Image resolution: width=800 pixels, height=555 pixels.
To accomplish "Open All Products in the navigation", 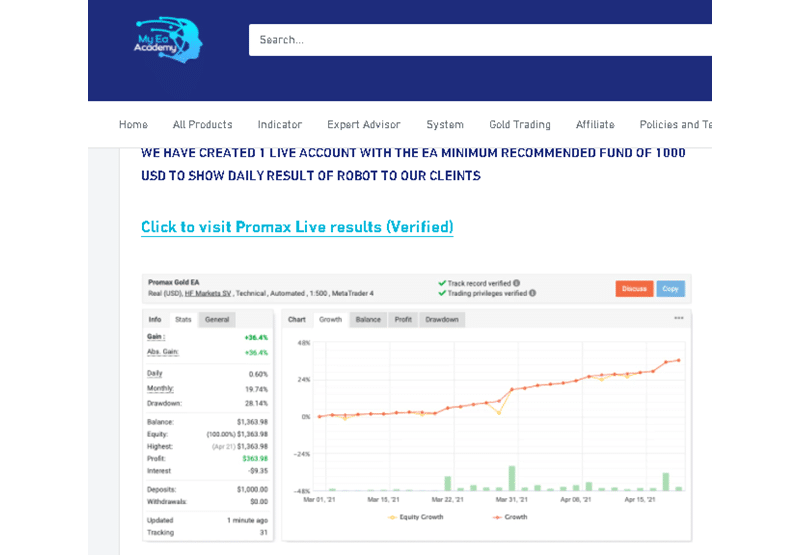I will (203, 124).
